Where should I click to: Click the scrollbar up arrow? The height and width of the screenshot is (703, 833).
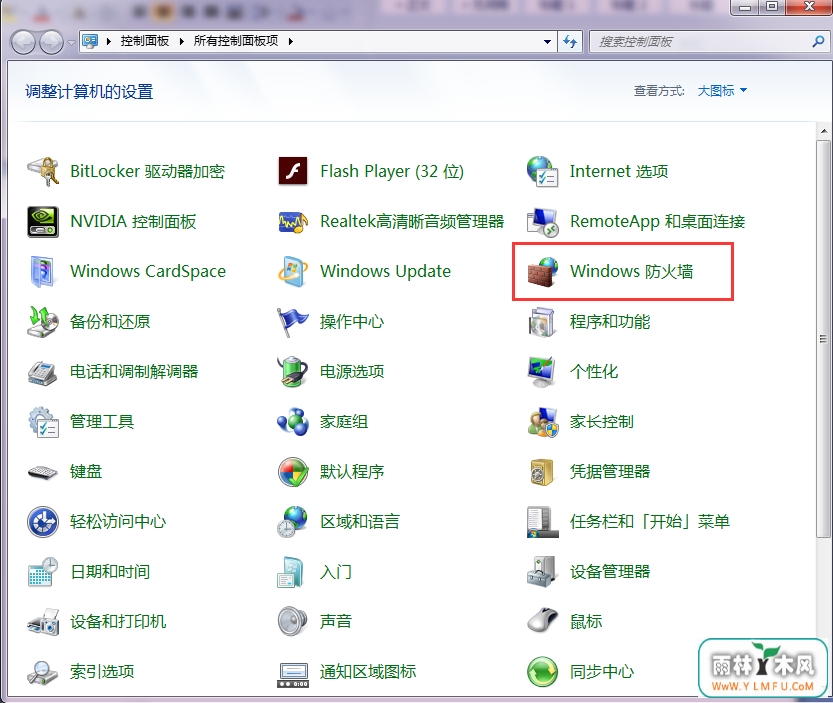point(824,131)
